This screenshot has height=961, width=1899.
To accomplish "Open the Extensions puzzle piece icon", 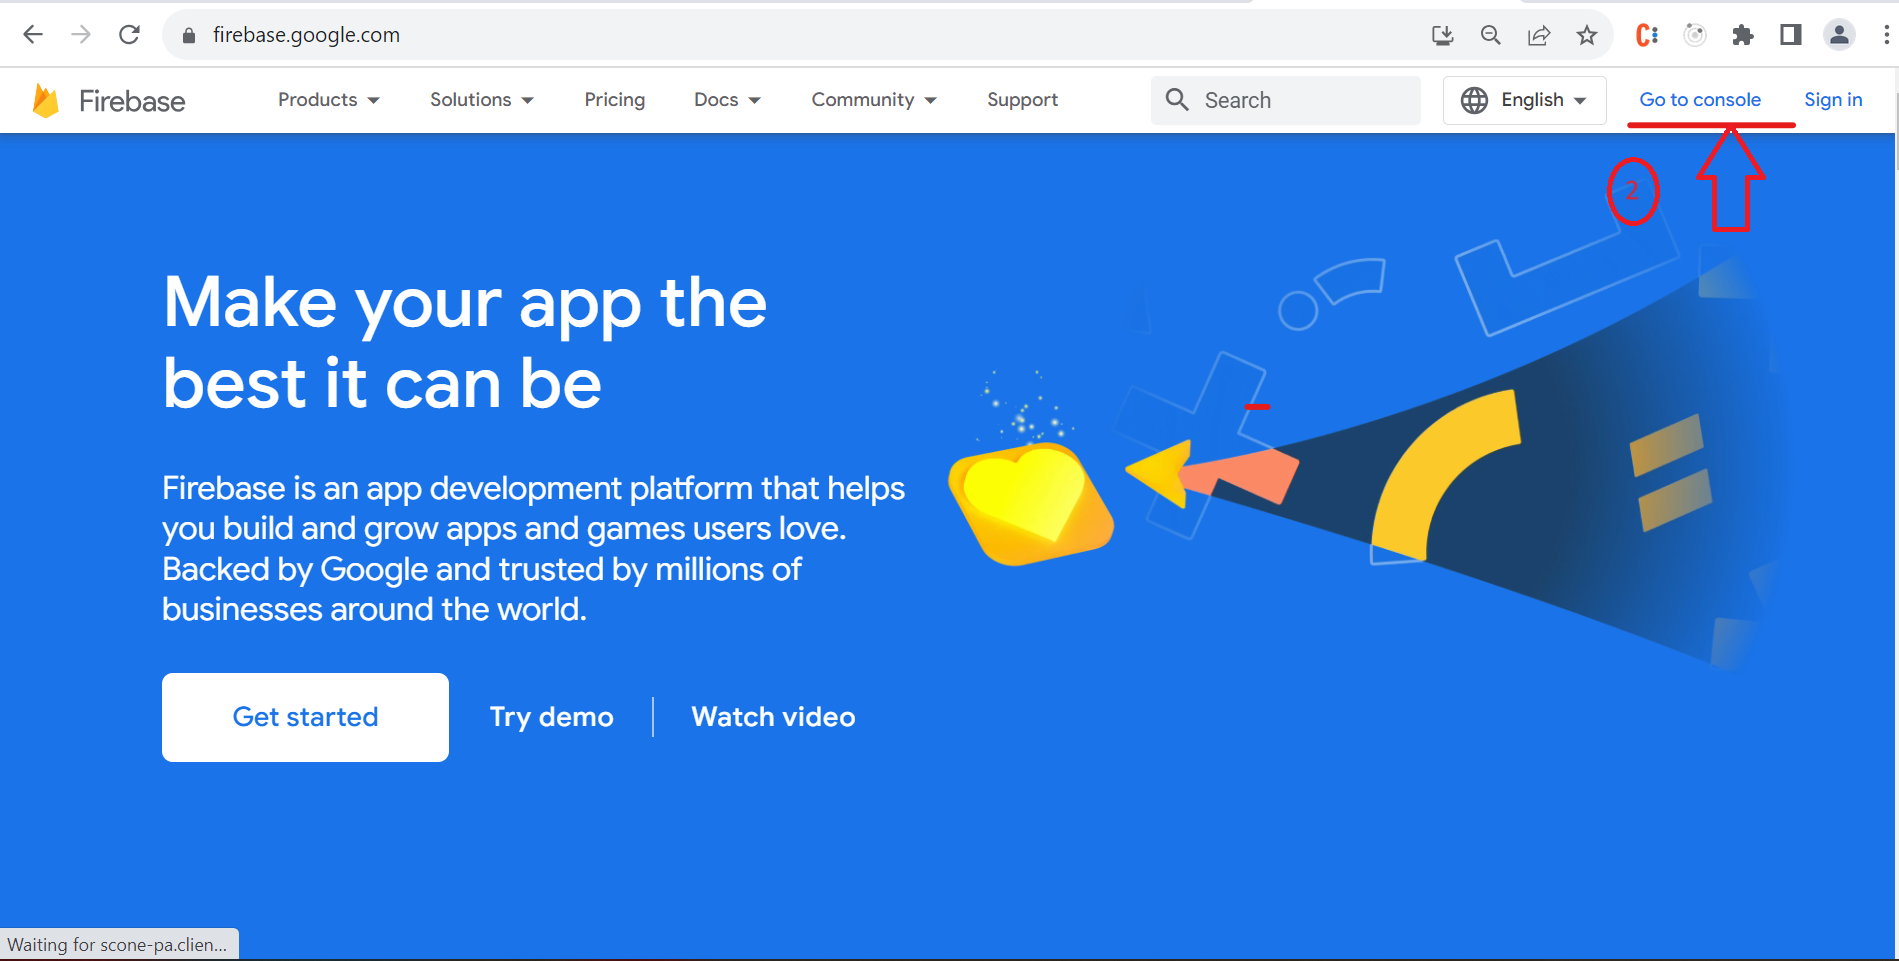I will point(1743,36).
